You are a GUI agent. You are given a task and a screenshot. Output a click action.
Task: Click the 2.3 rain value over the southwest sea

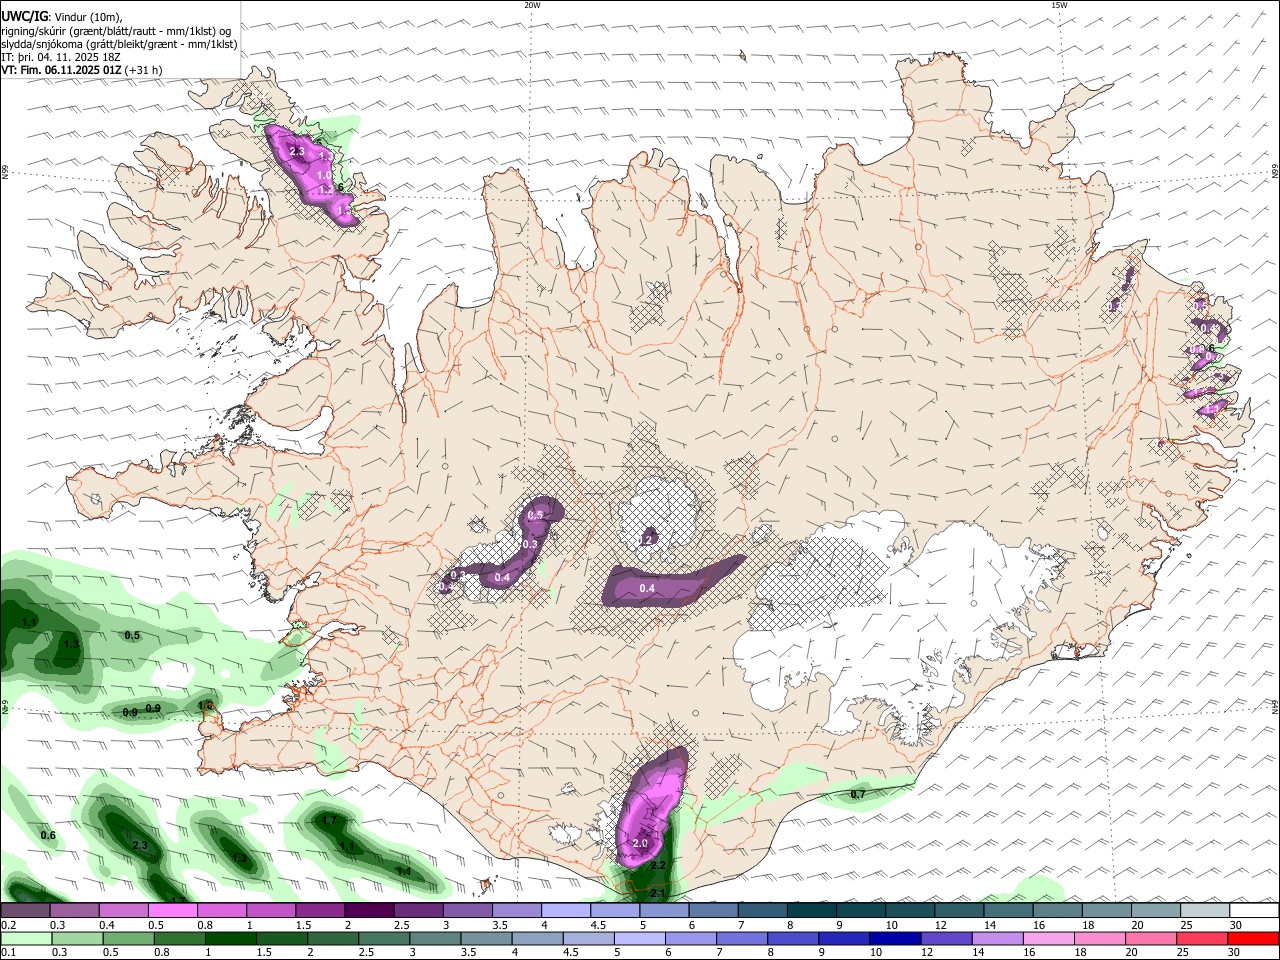[x=140, y=846]
